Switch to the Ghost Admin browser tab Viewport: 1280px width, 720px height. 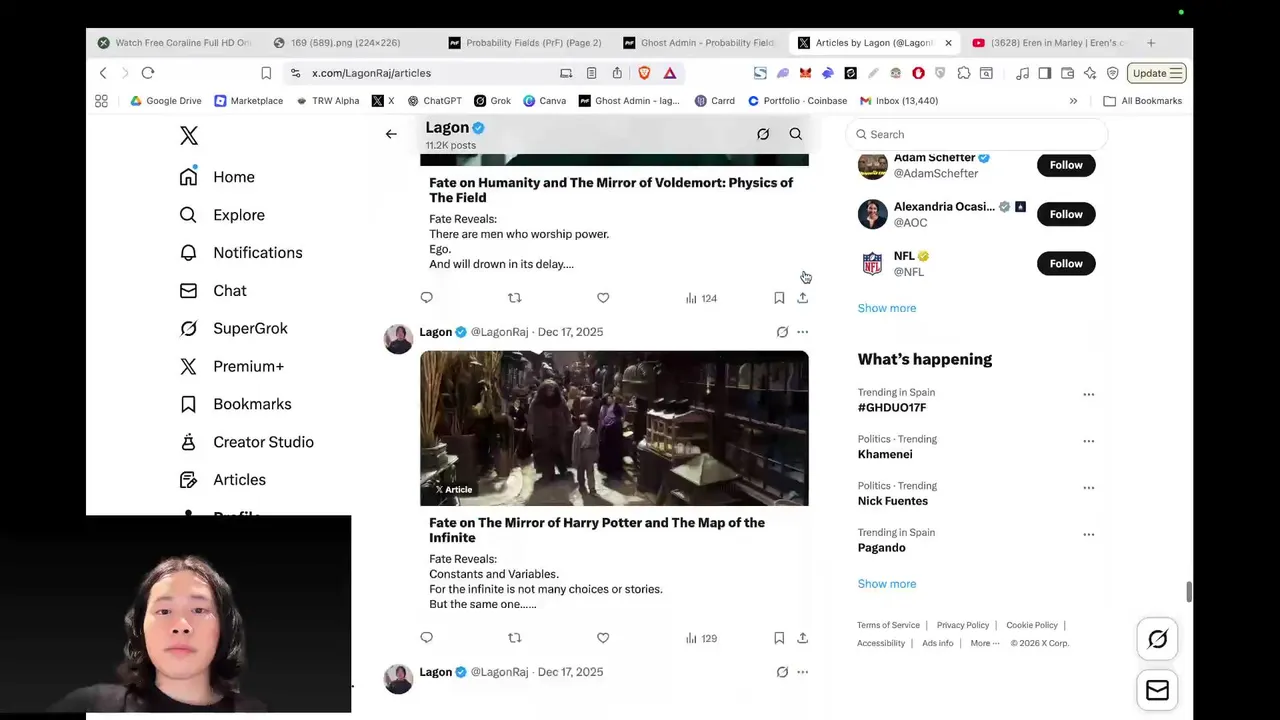tap(700, 43)
